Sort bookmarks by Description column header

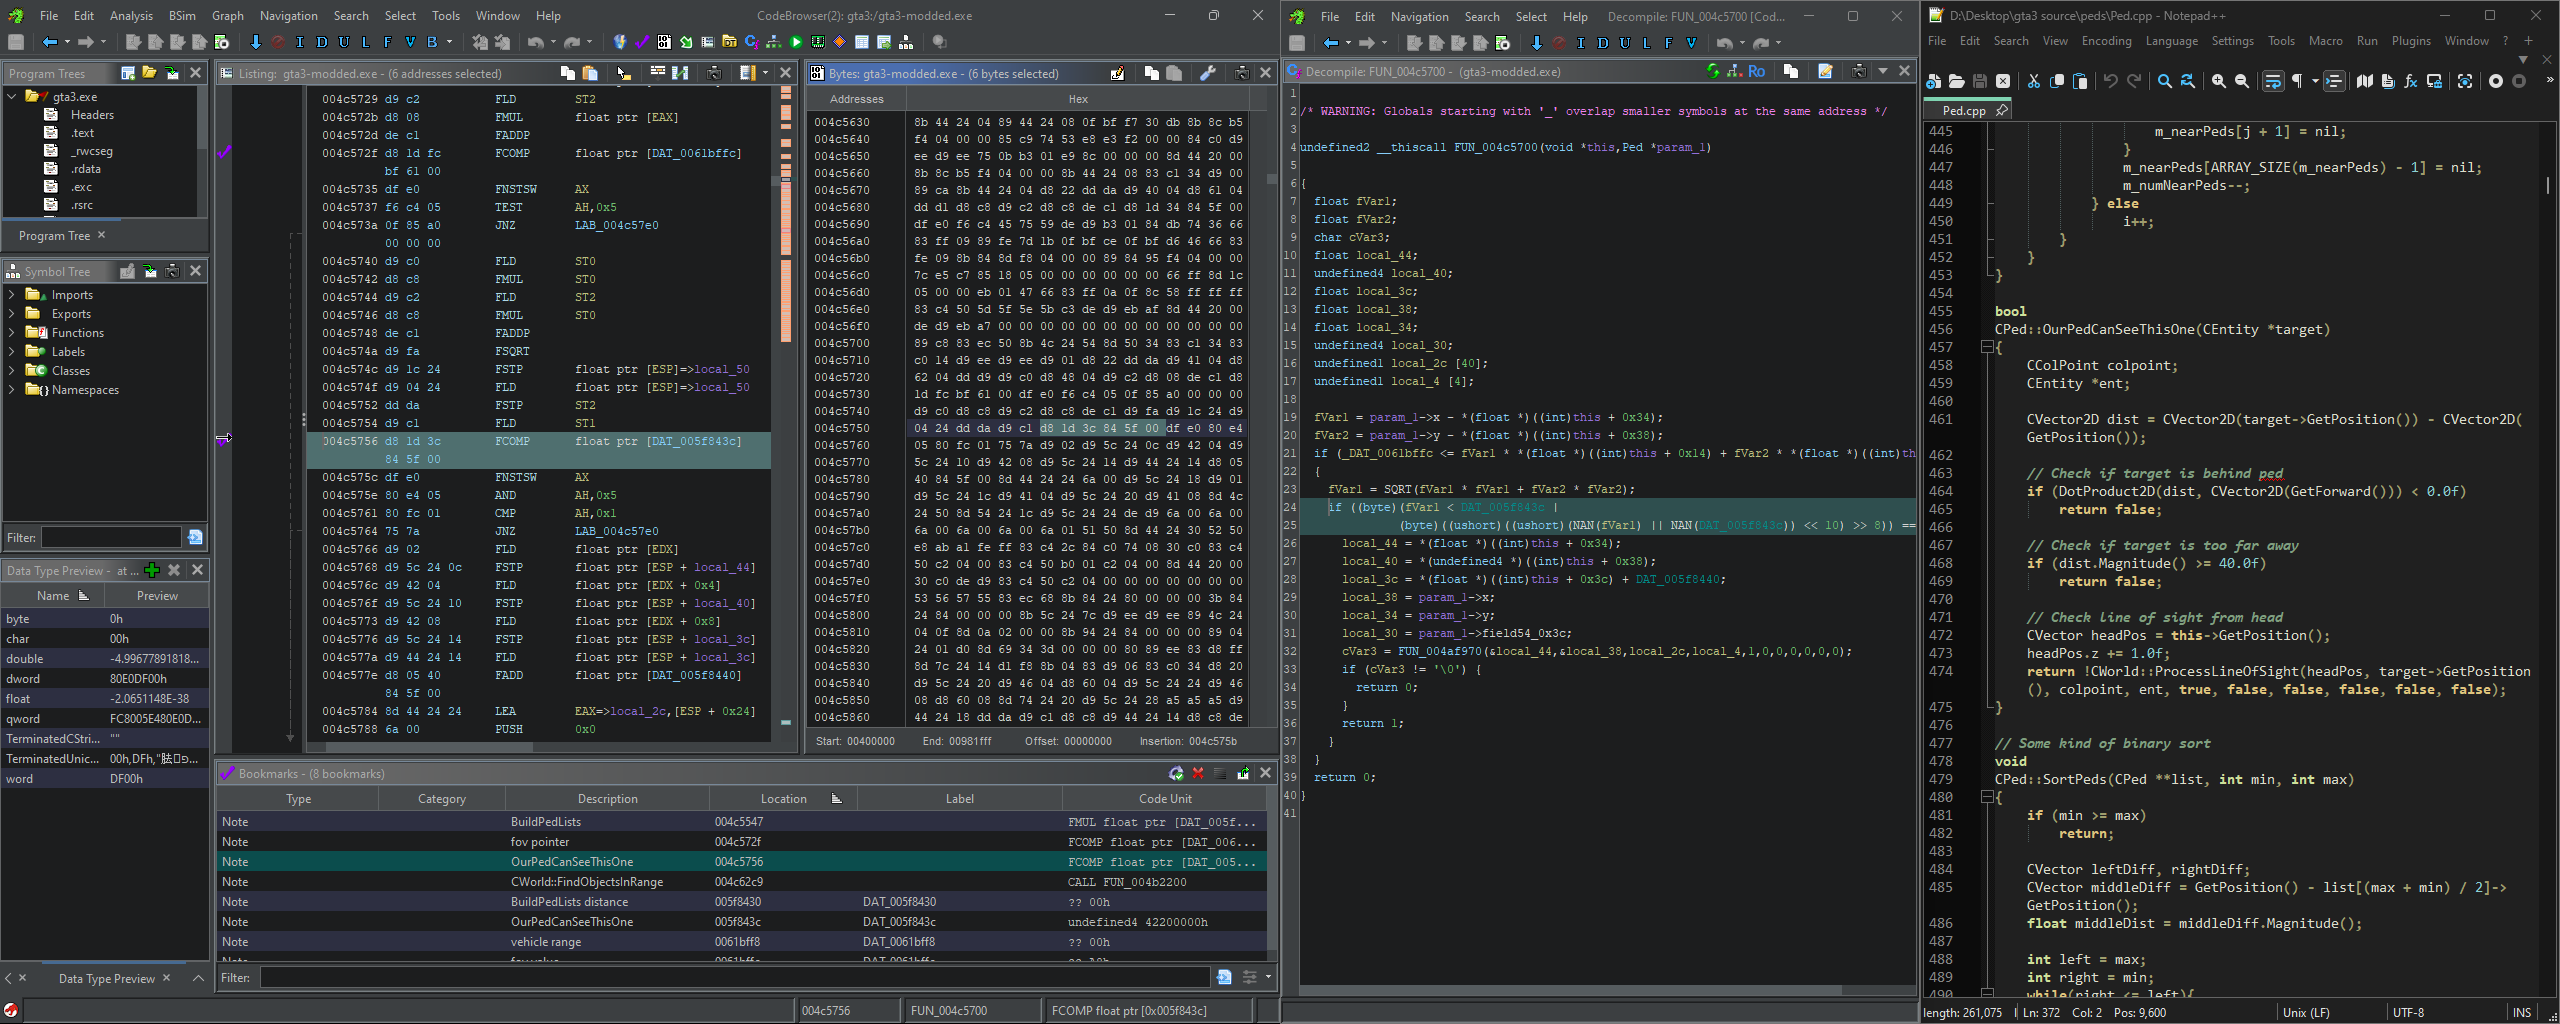coord(607,799)
